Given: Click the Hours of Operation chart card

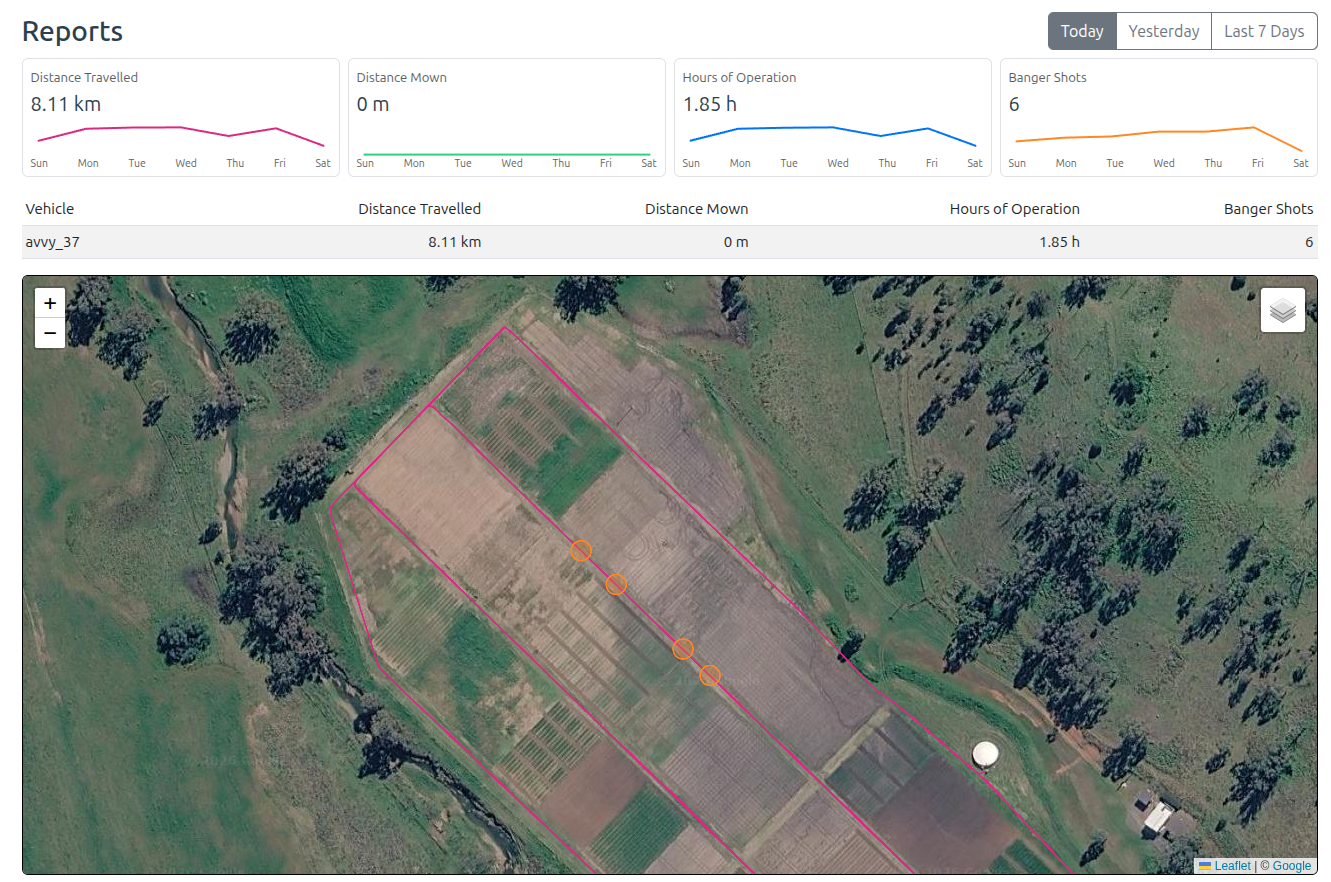Looking at the screenshot, I should (833, 118).
